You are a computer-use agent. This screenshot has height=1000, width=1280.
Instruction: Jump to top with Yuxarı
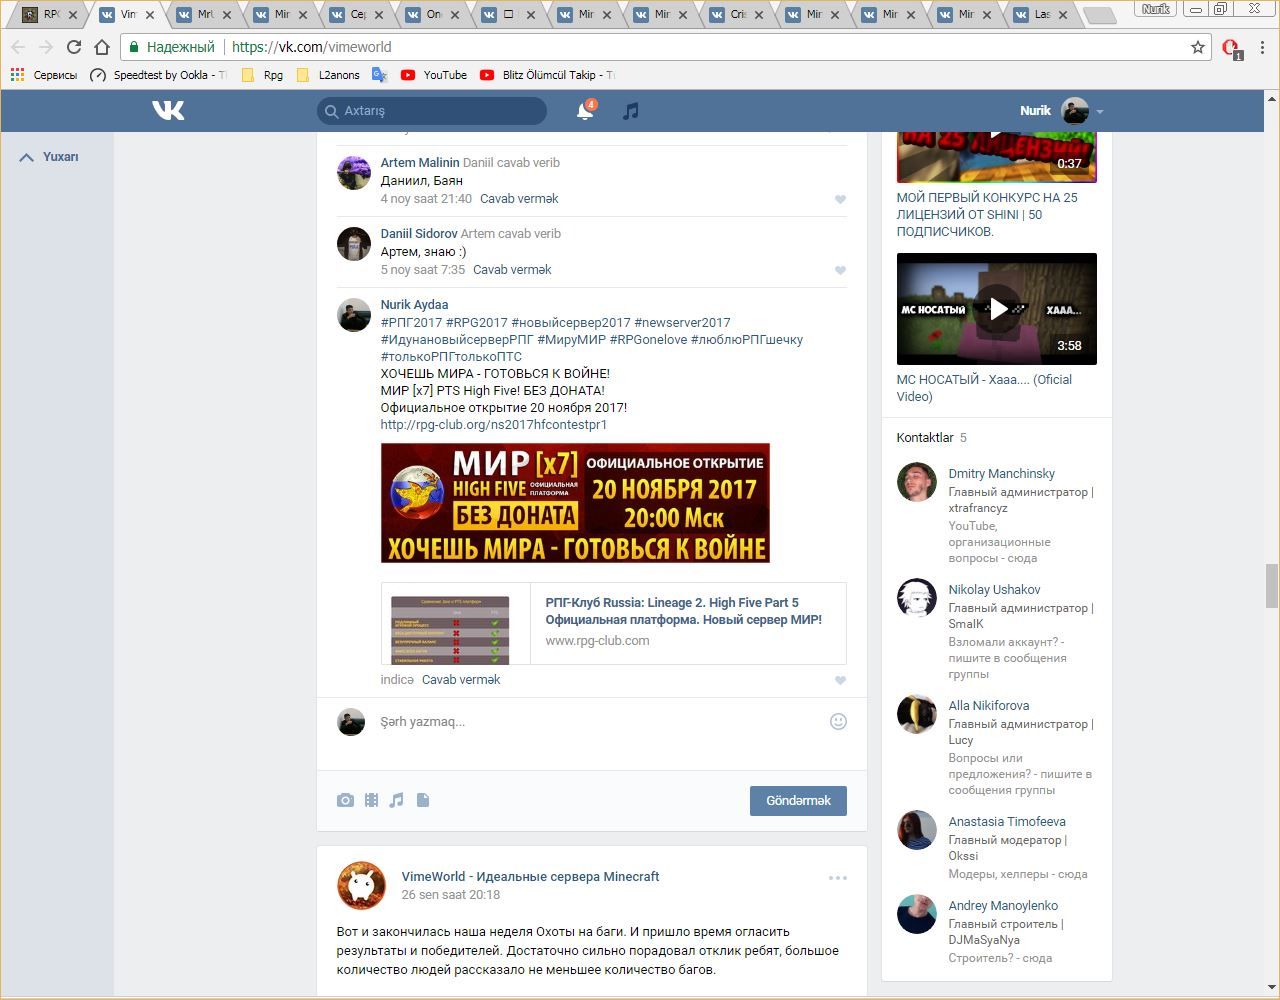coord(49,157)
